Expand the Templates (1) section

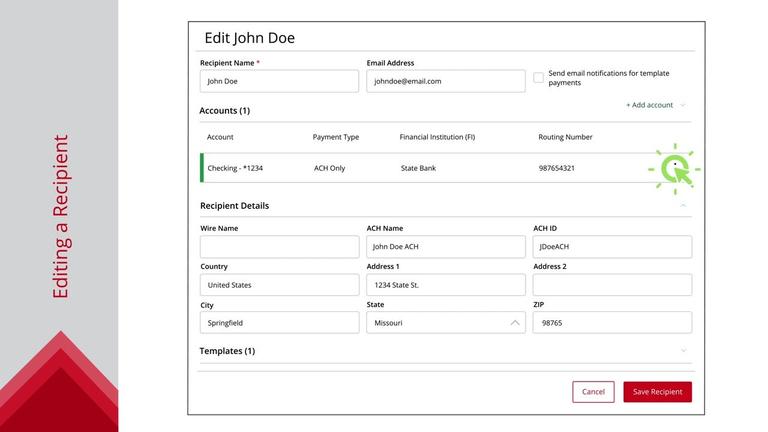[x=684, y=351]
